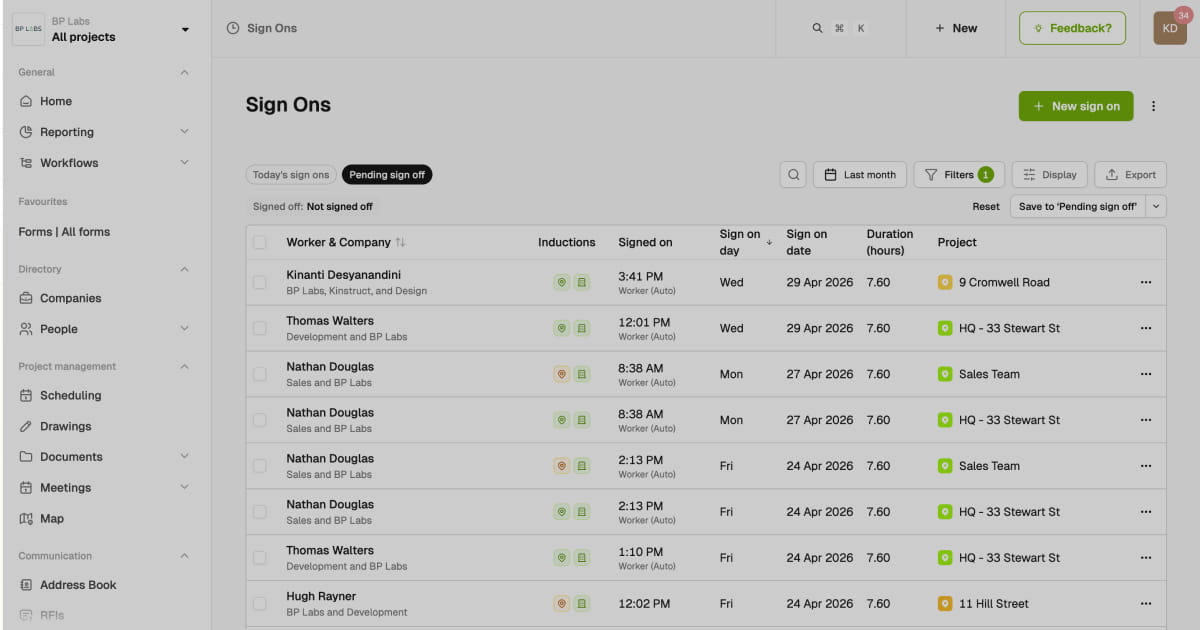The image size is (1200, 630).
Task: Click site induction icon for Kinanti Desyanandini
Action: tap(562, 283)
